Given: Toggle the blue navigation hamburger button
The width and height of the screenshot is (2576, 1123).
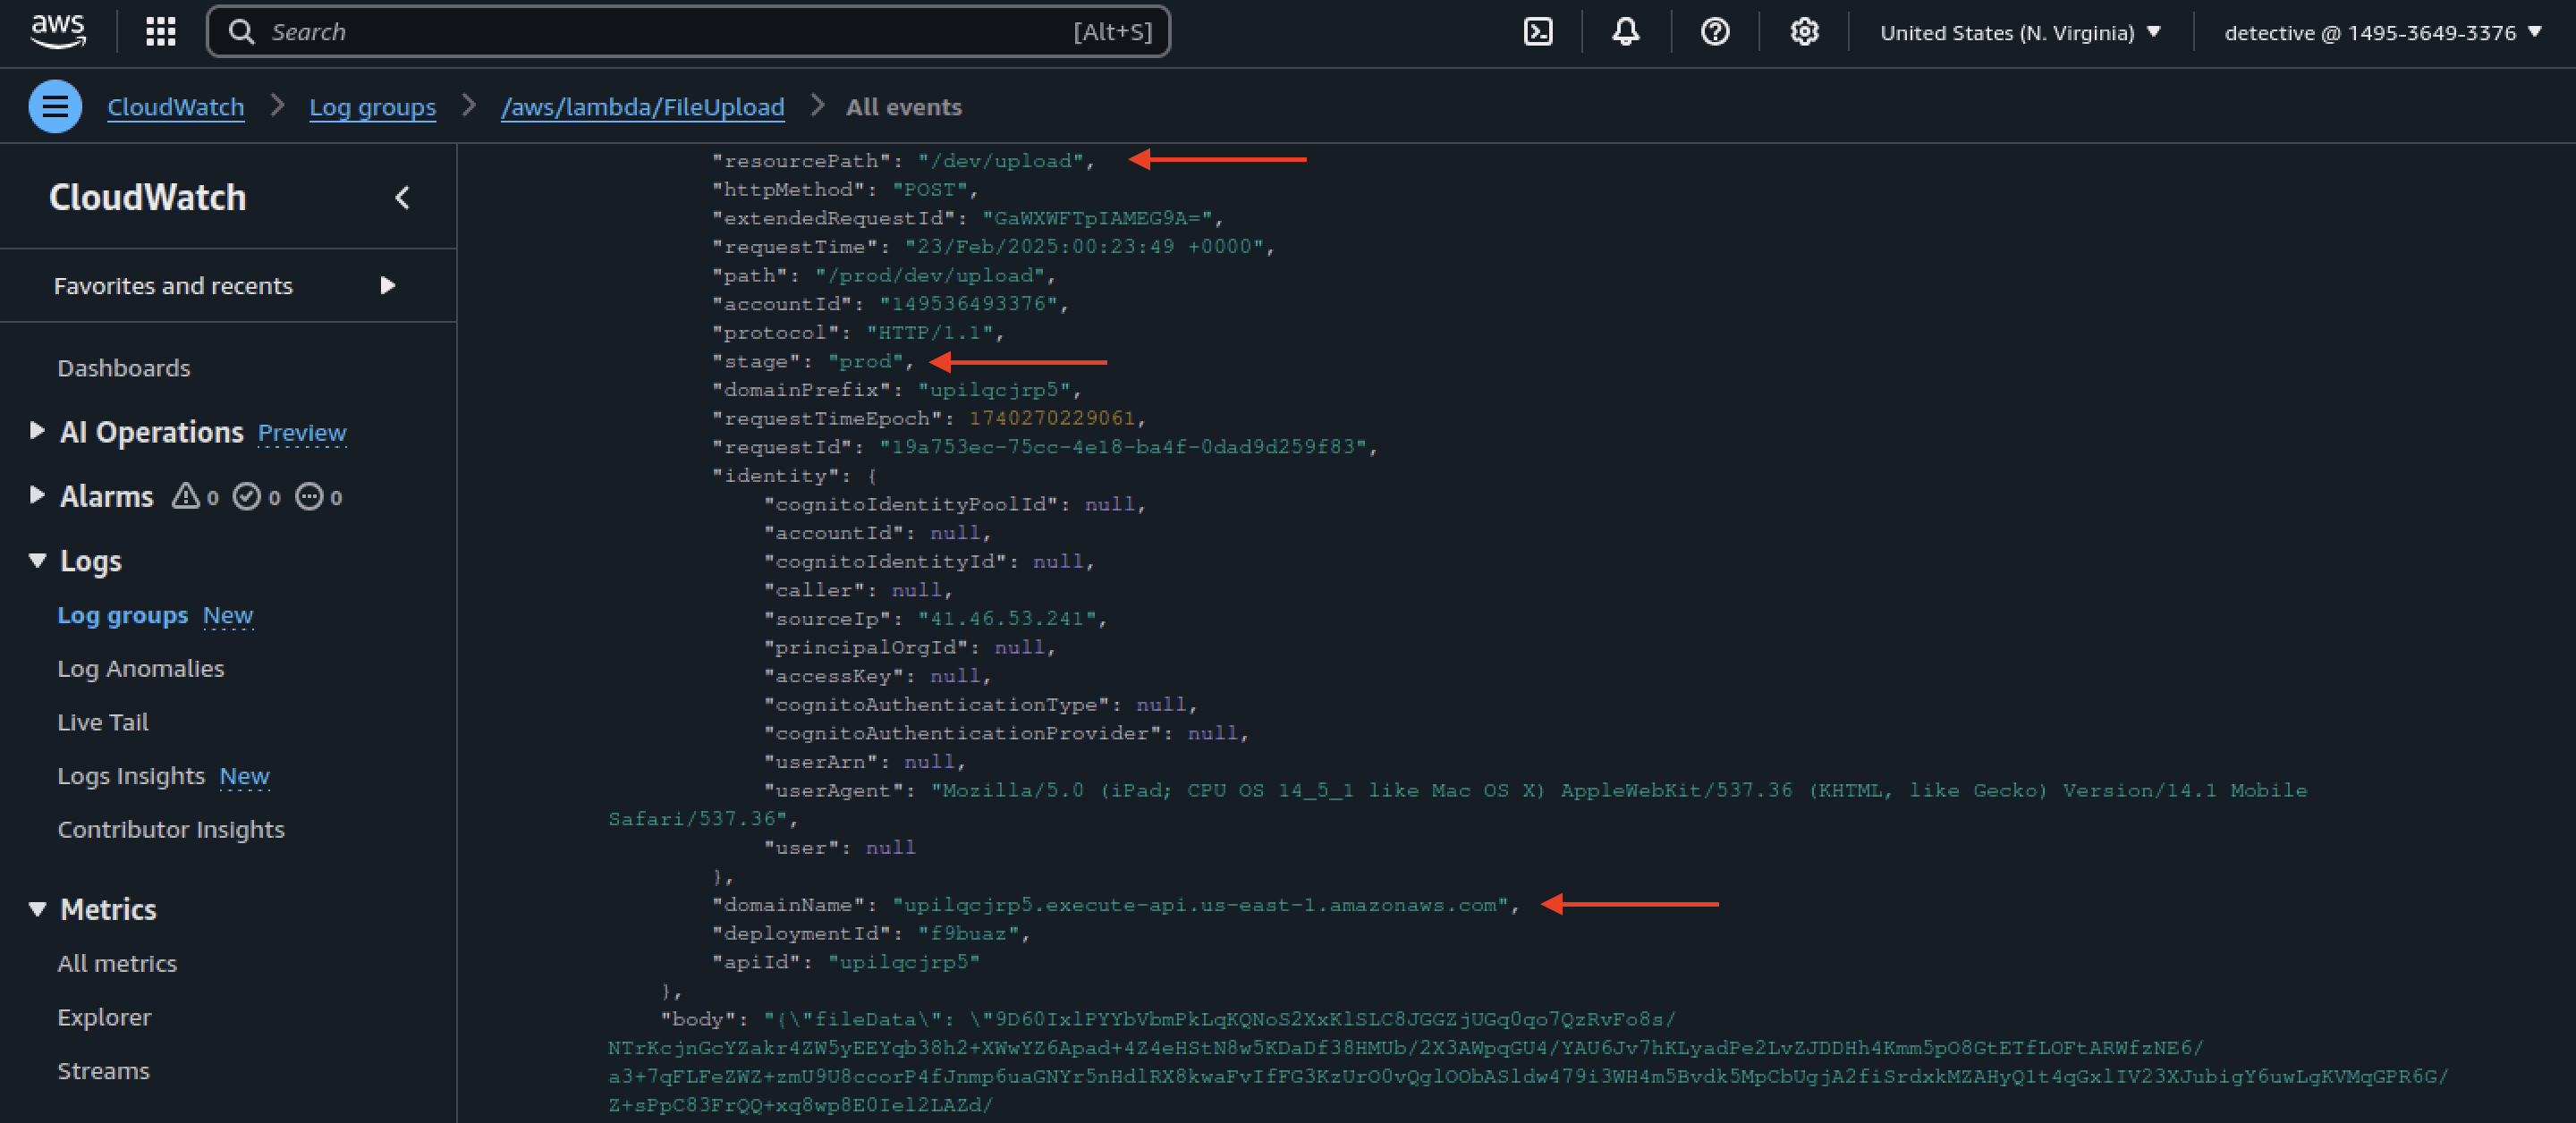Looking at the screenshot, I should tap(55, 106).
